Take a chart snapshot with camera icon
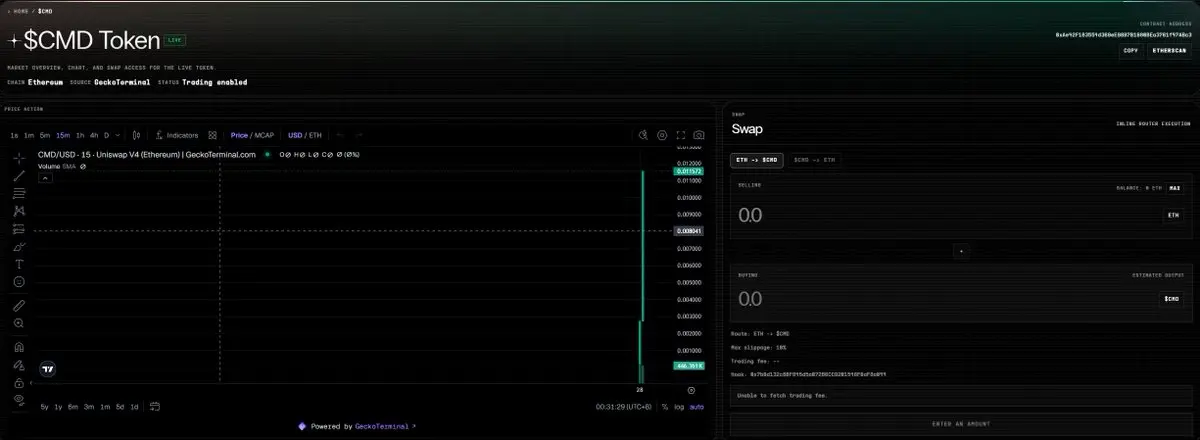The height and width of the screenshot is (440, 1200). click(698, 135)
